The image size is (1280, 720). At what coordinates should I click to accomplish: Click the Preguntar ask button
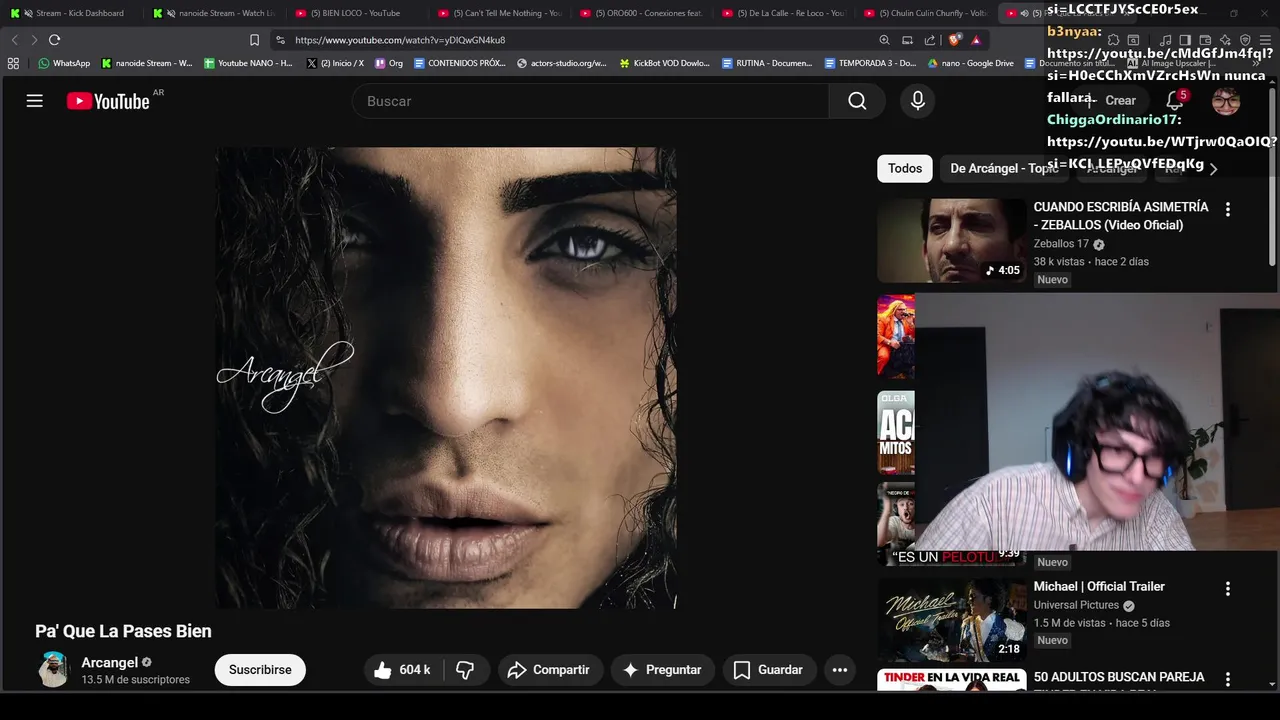[662, 670]
